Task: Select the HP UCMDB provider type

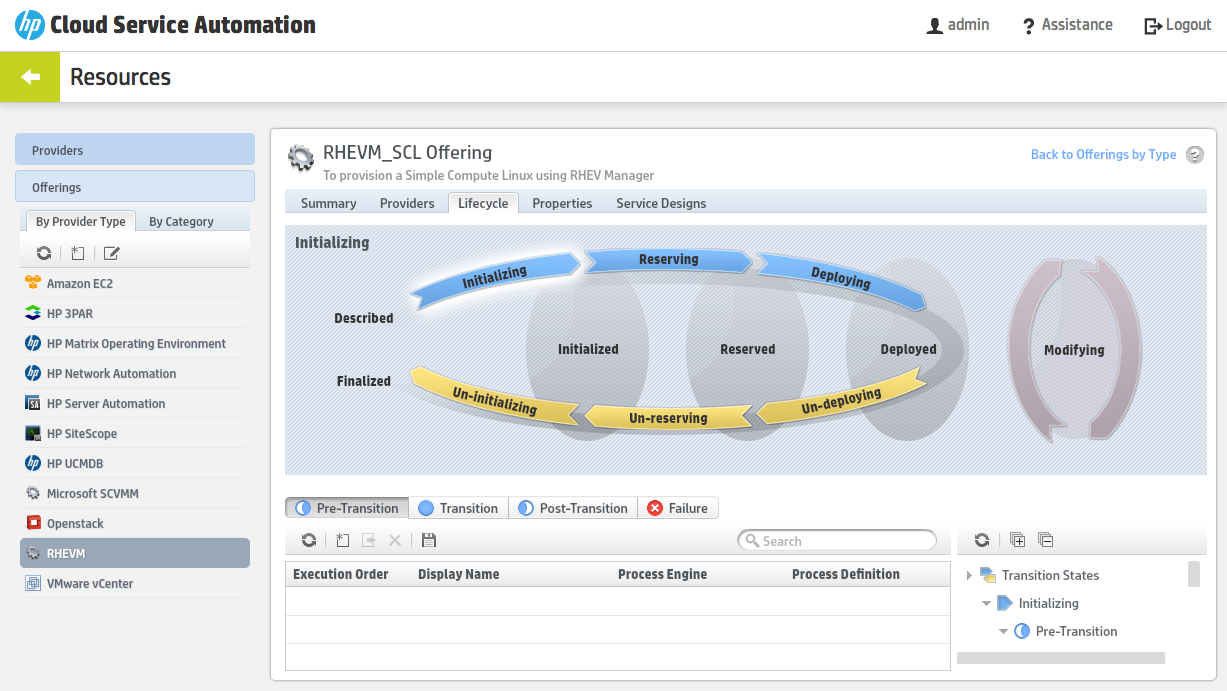Action: pyautogui.click(x=134, y=463)
